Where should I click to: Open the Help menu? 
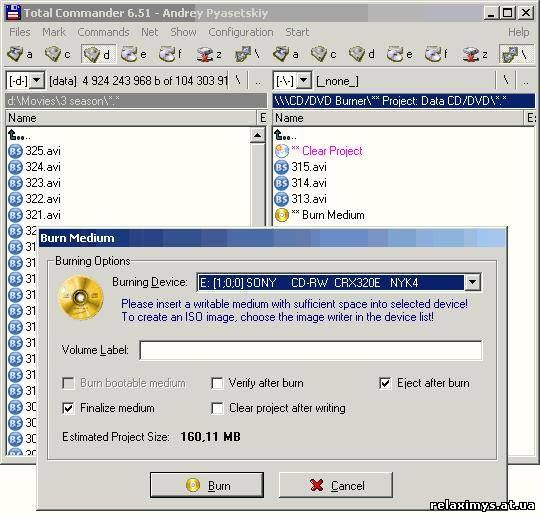pos(519,32)
